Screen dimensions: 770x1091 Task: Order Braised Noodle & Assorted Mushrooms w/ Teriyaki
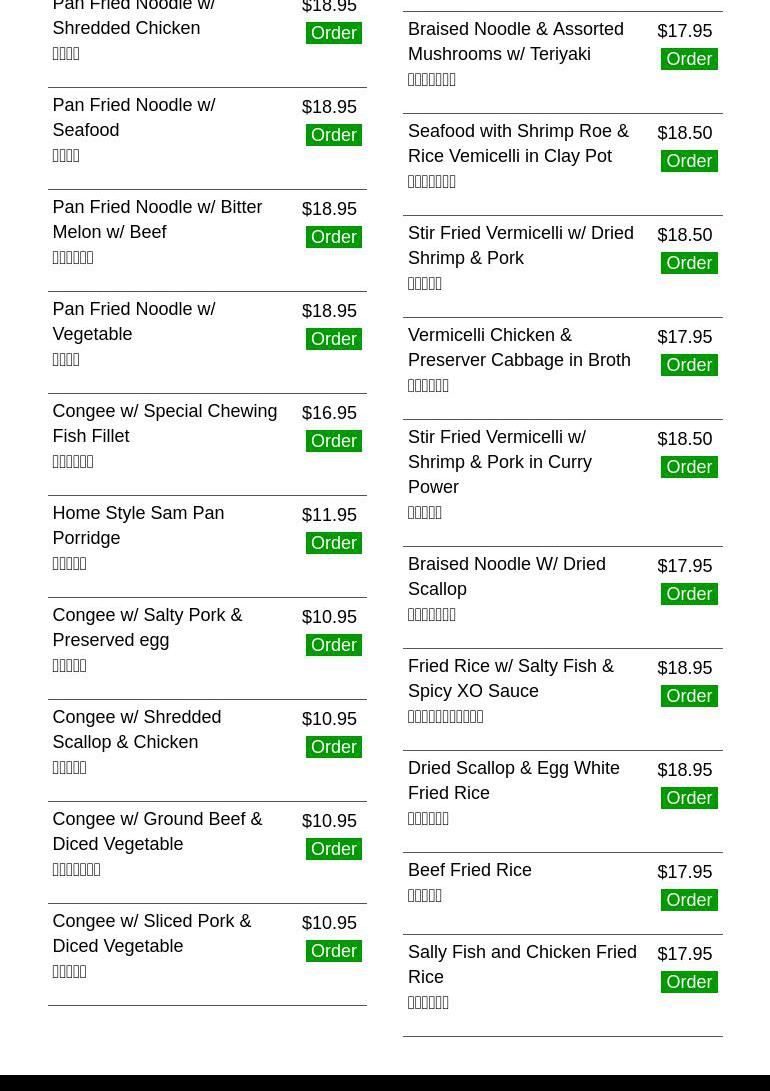(x=689, y=59)
